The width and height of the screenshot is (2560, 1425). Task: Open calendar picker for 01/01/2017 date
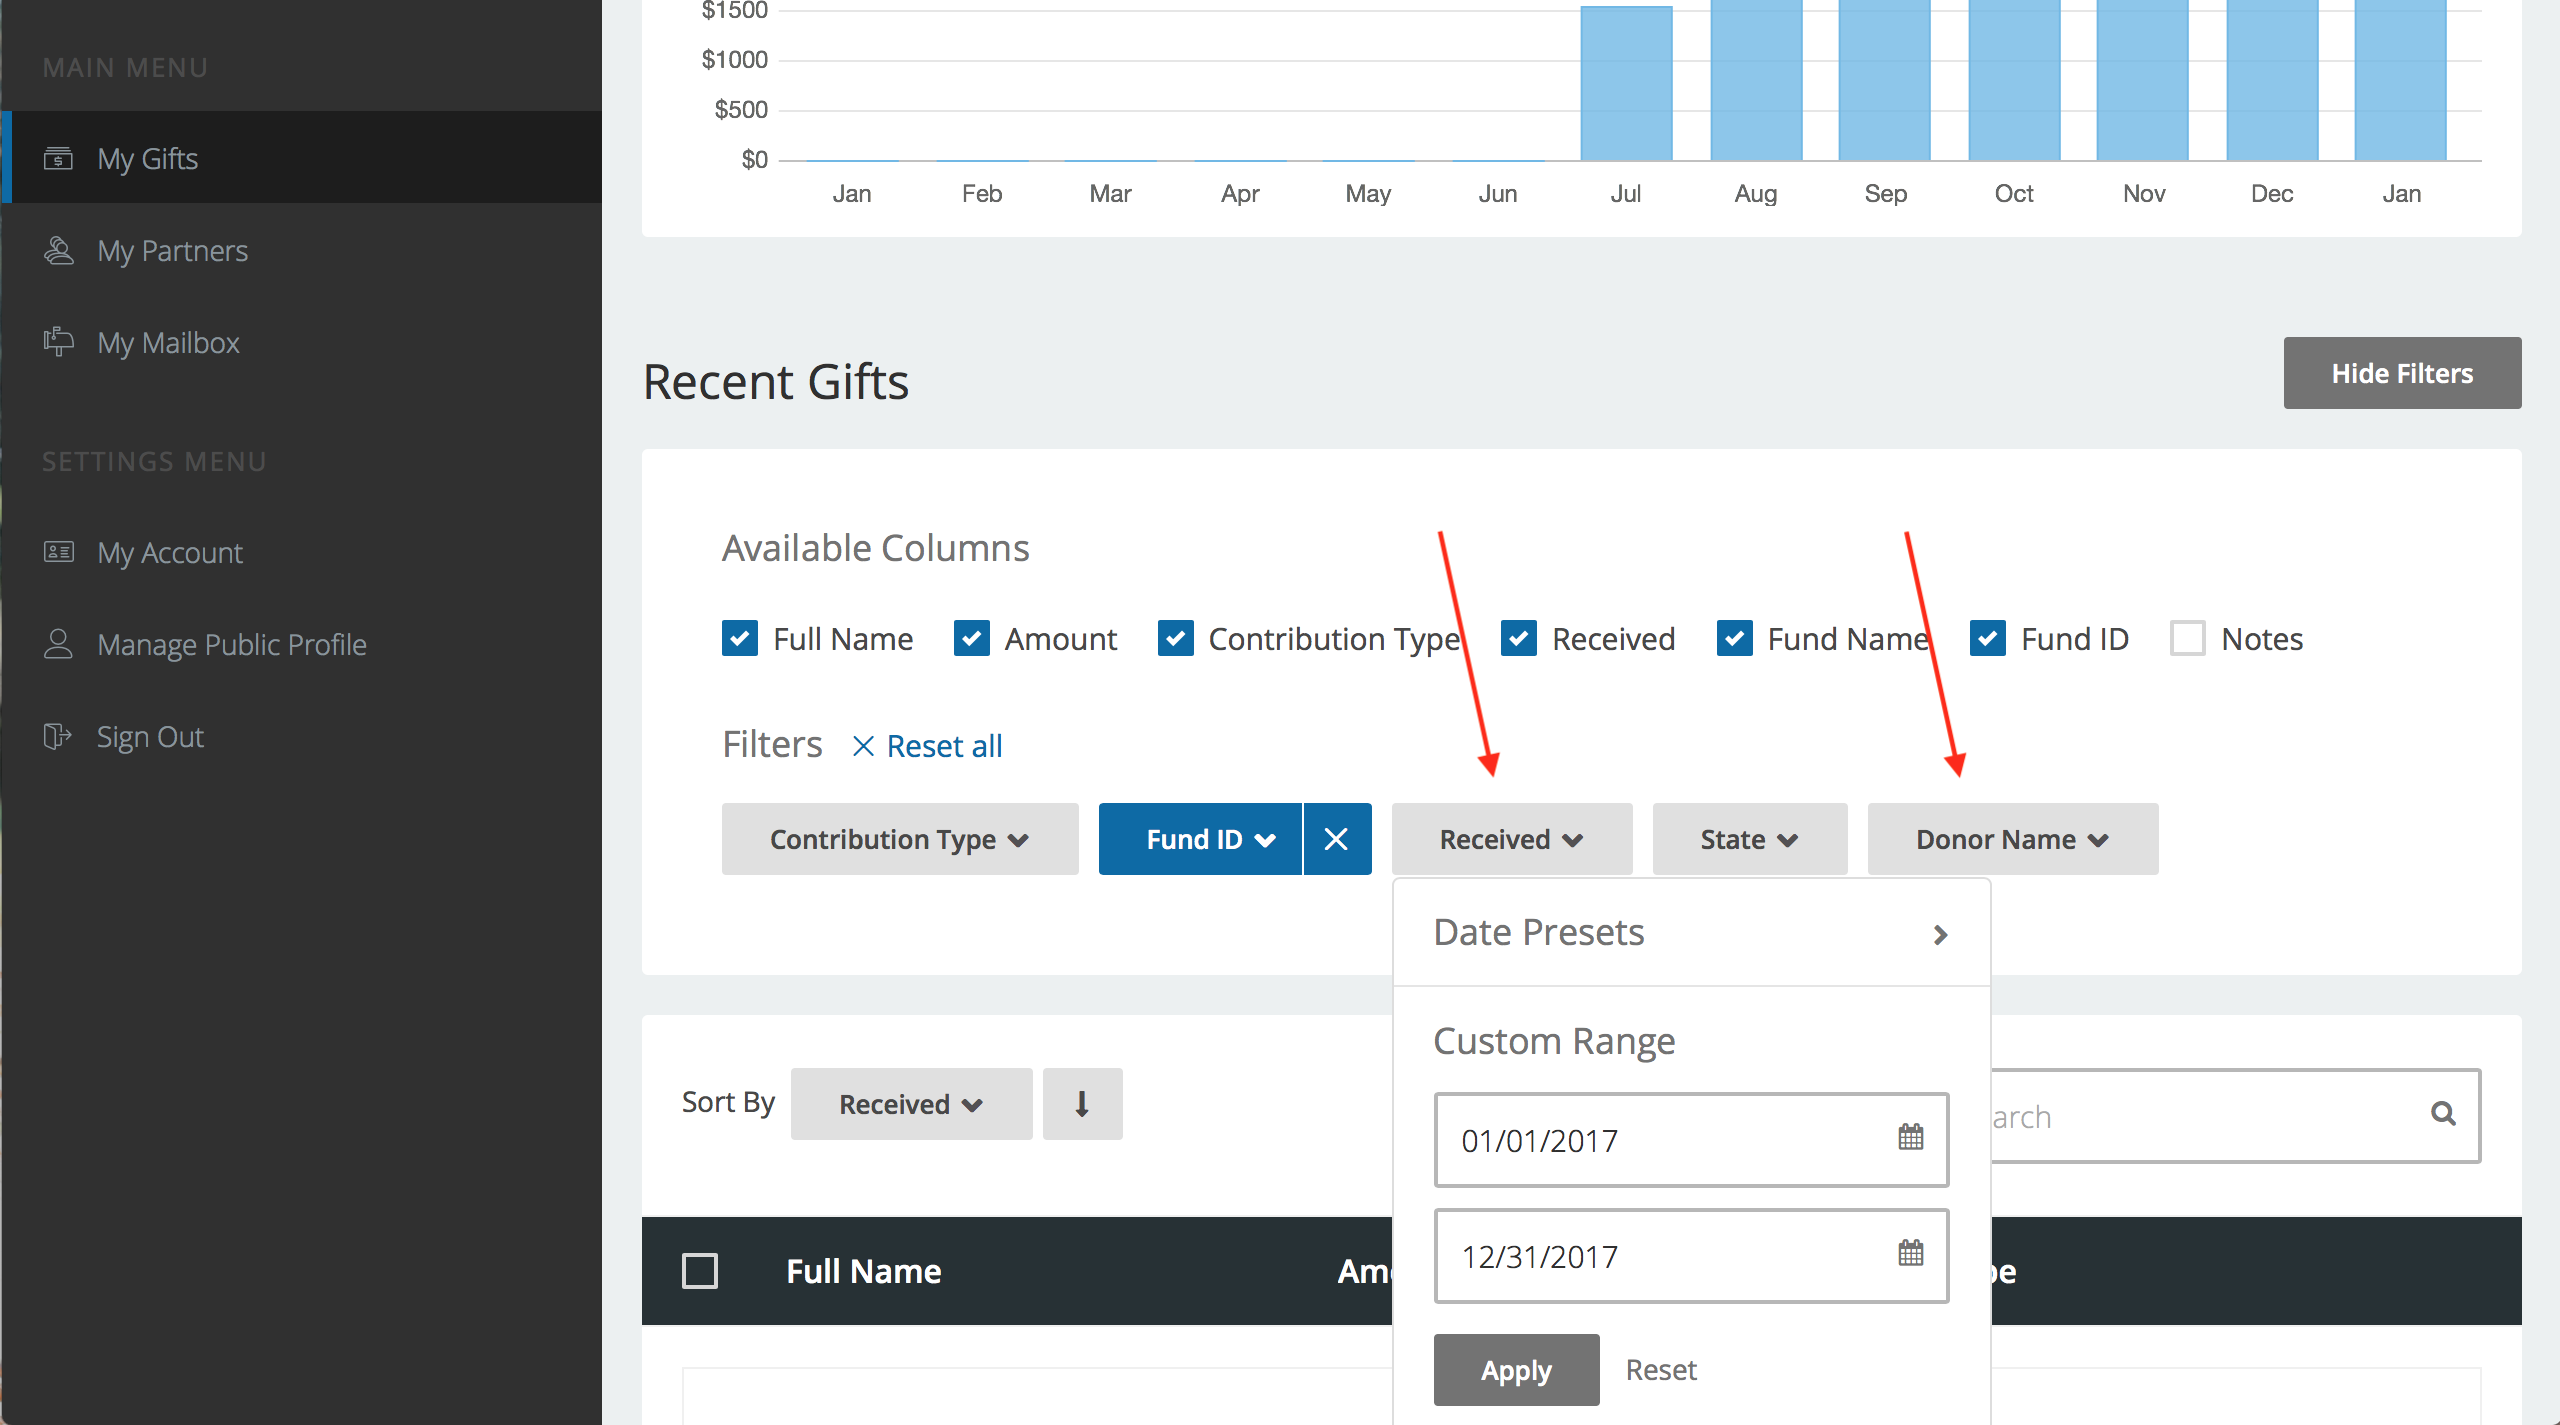coord(1910,1138)
